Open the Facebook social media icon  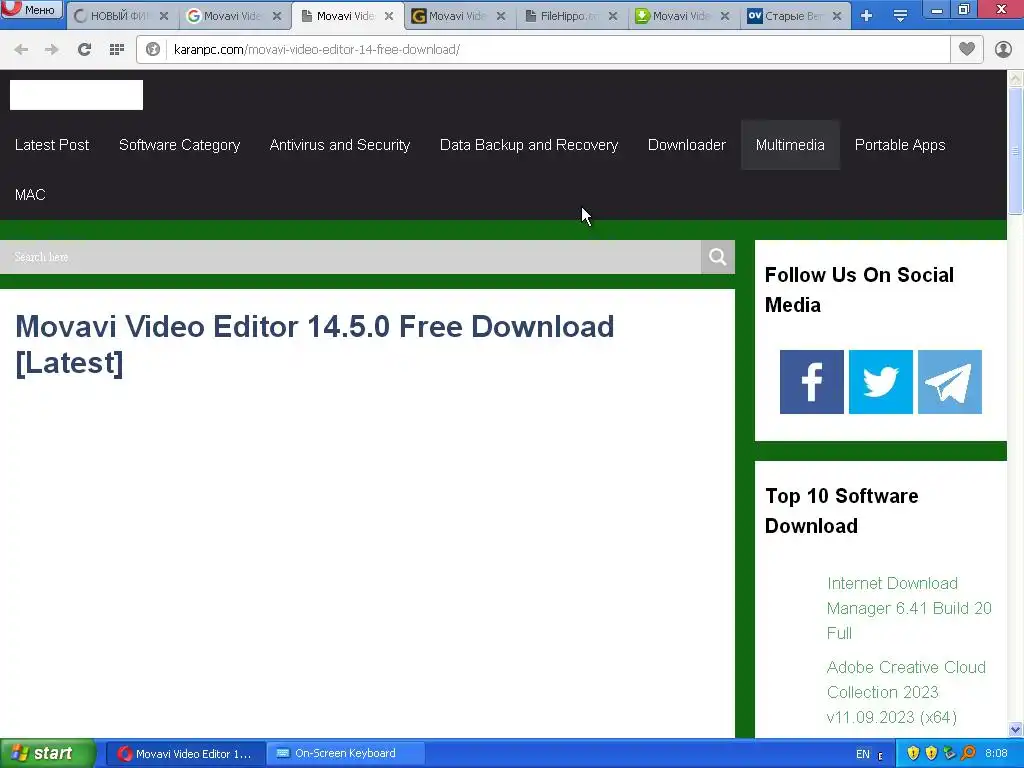click(x=811, y=382)
